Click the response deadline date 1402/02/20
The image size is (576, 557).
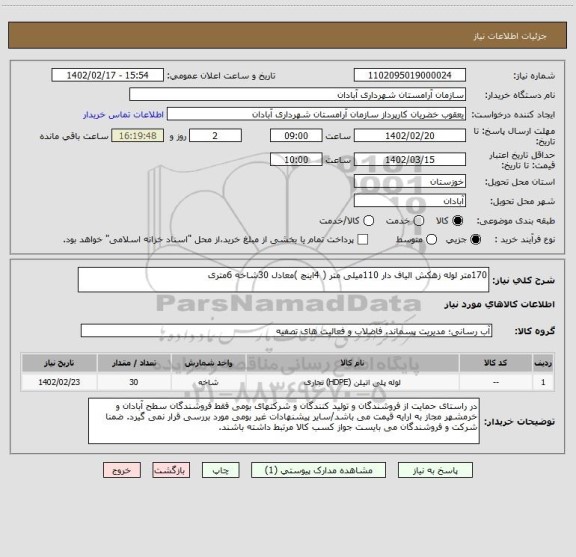coord(410,136)
